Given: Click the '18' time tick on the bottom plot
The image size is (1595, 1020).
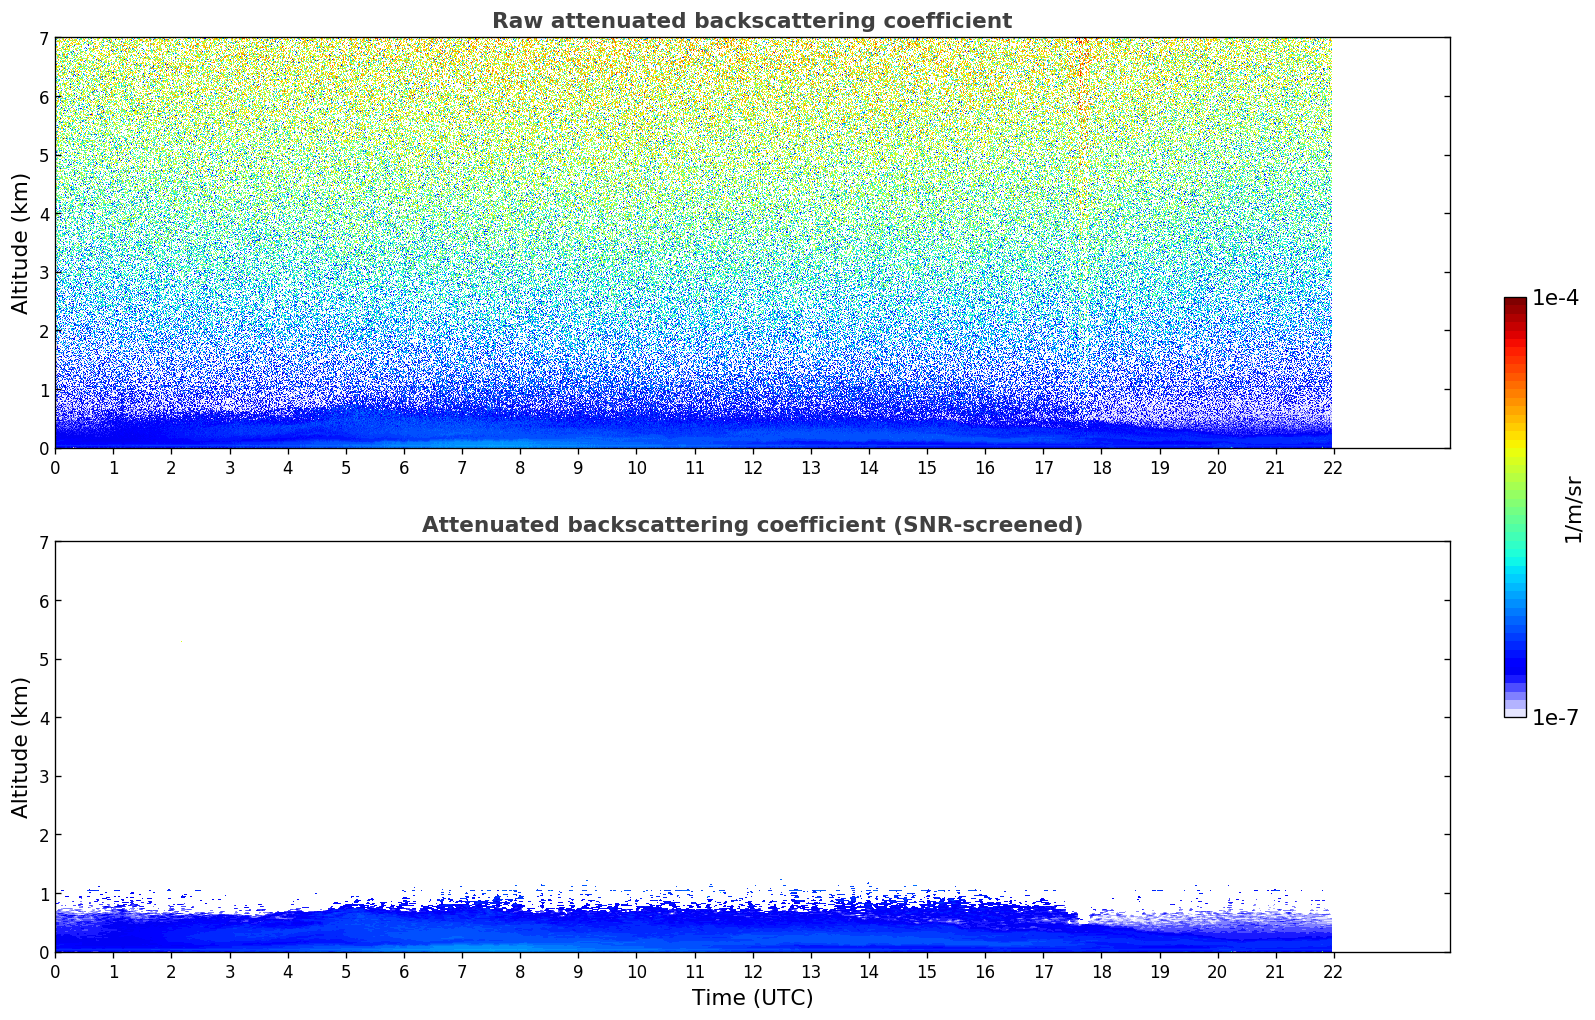Looking at the screenshot, I should pos(1101,971).
